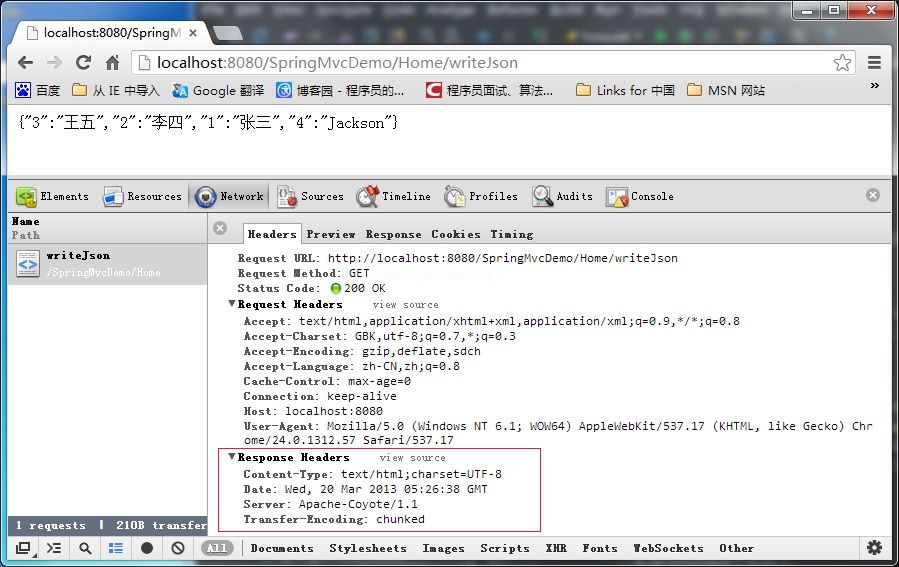Open a new browser tab
Viewport: 899px width, 567px height.
point(228,34)
